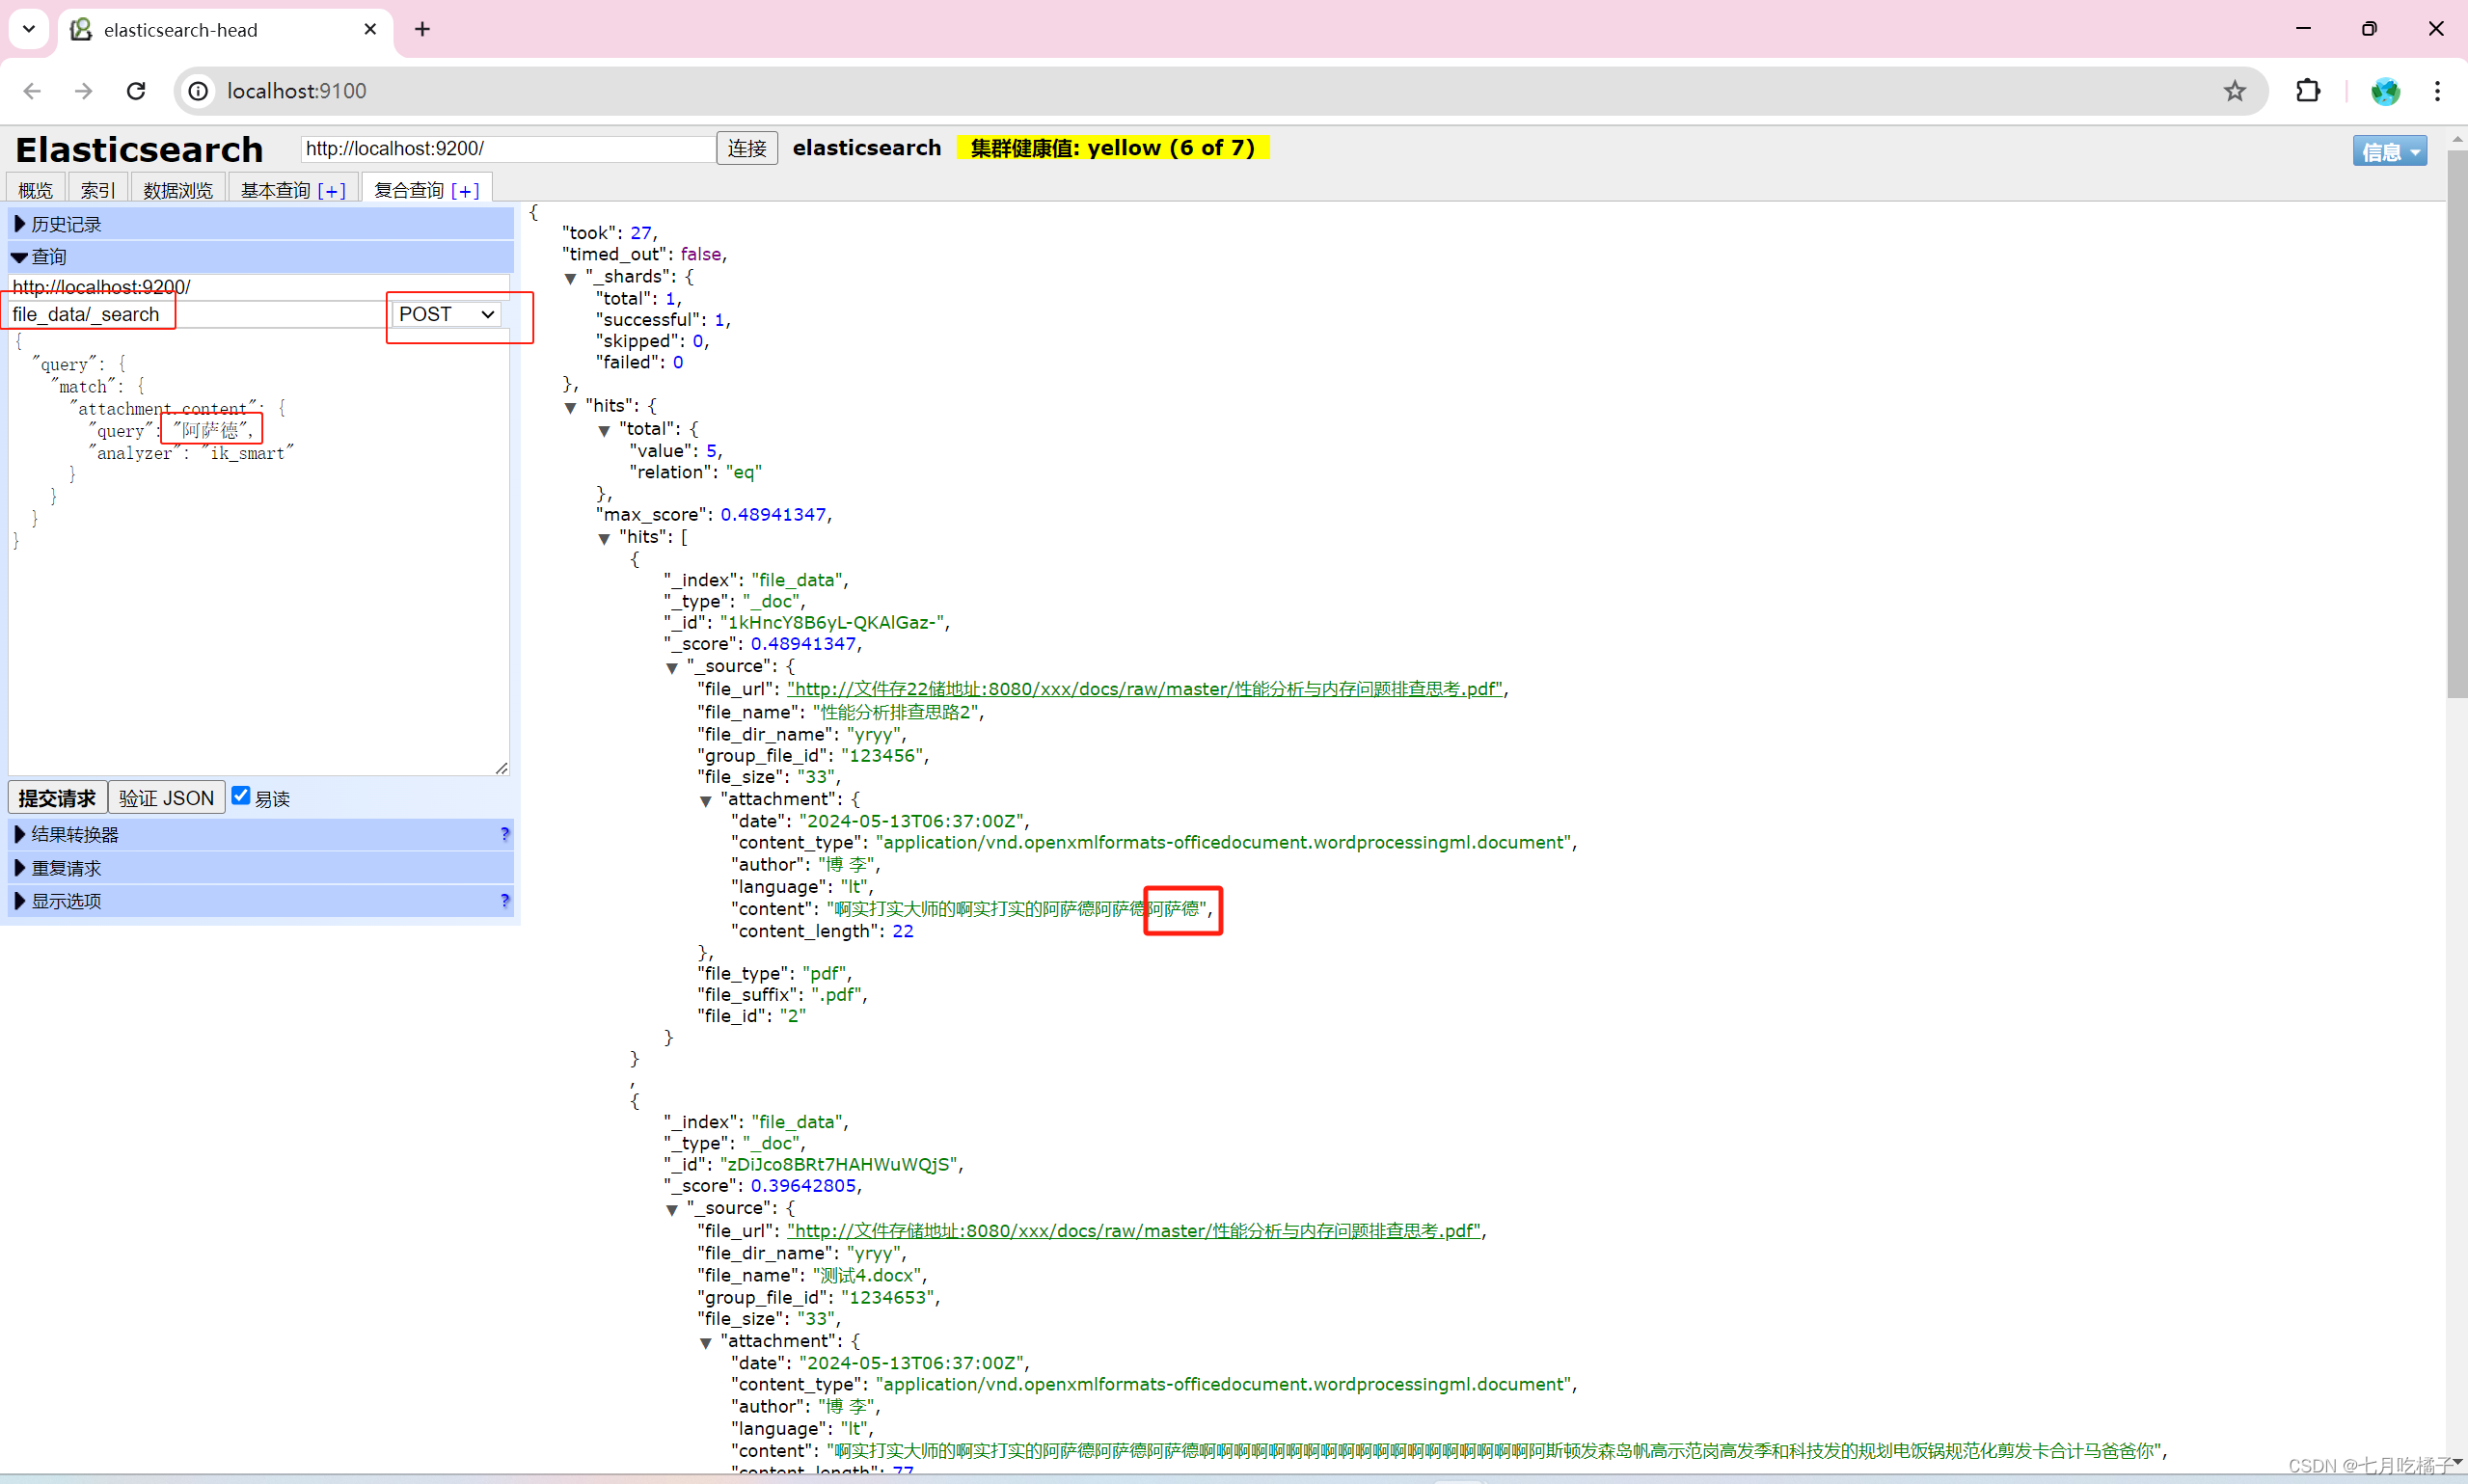
Task: Open the 信息 dropdown menu
Action: pyautogui.click(x=2389, y=151)
